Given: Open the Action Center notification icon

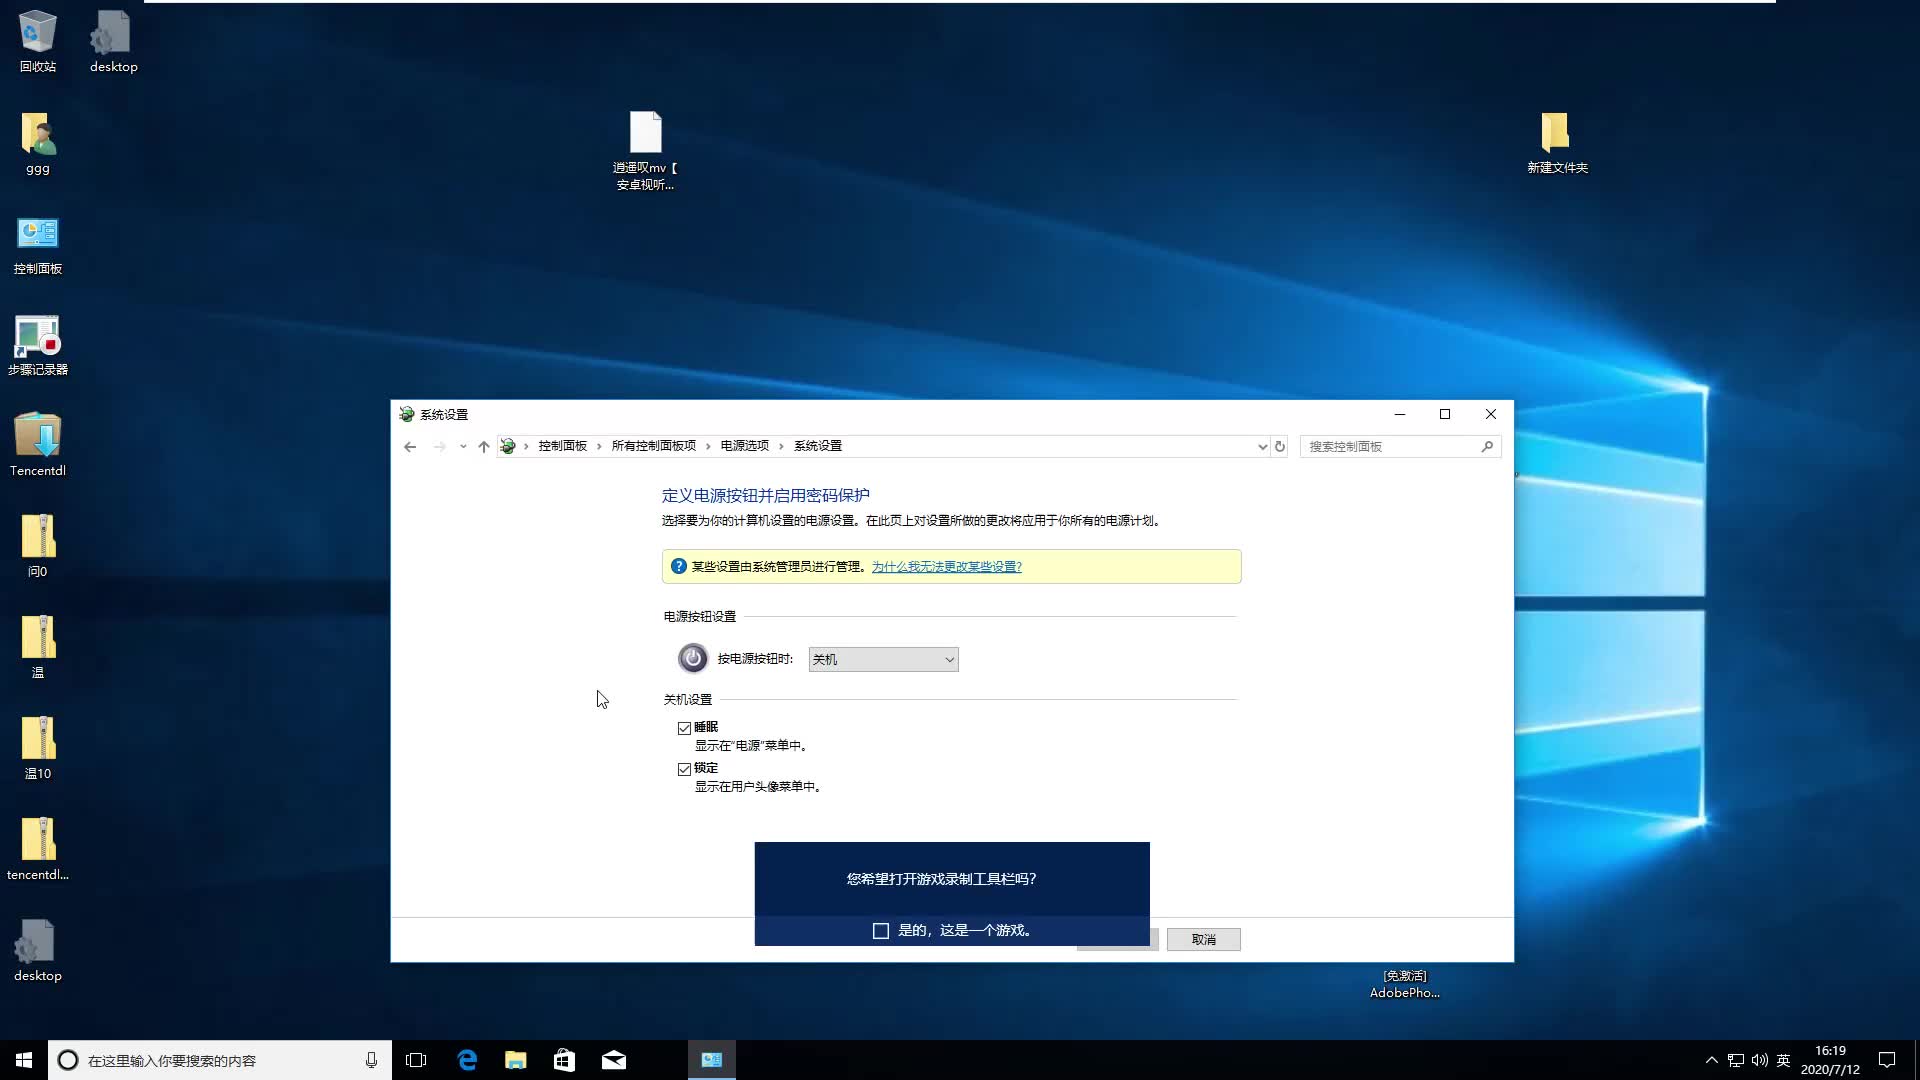Looking at the screenshot, I should click(x=1887, y=1060).
